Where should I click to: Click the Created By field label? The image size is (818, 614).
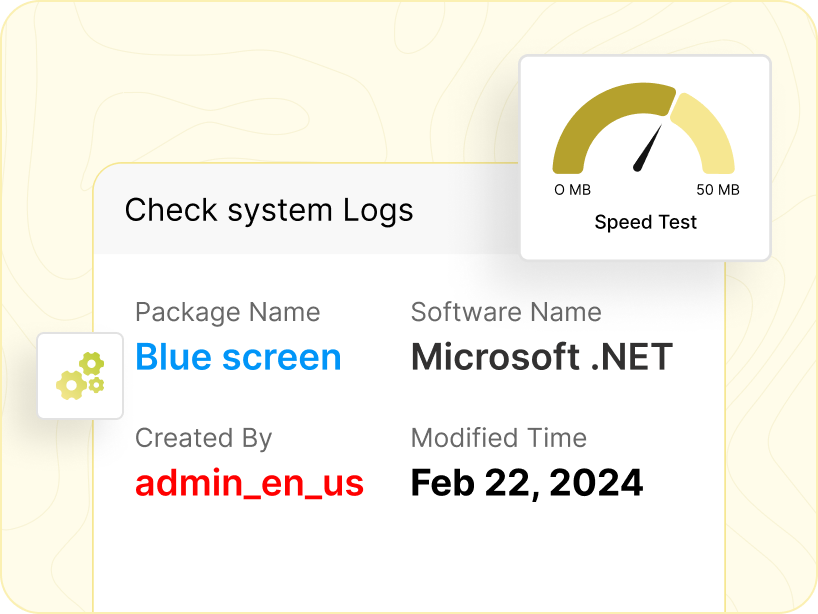[x=203, y=438]
